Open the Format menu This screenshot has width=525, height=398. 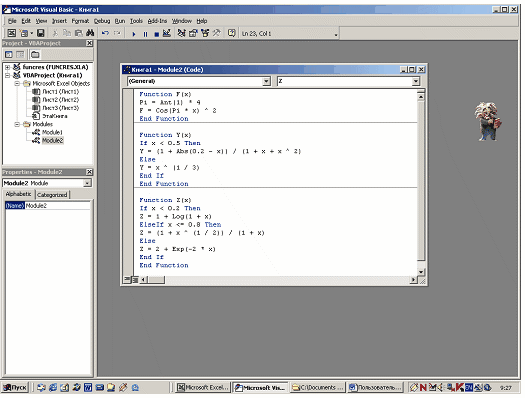80,21
